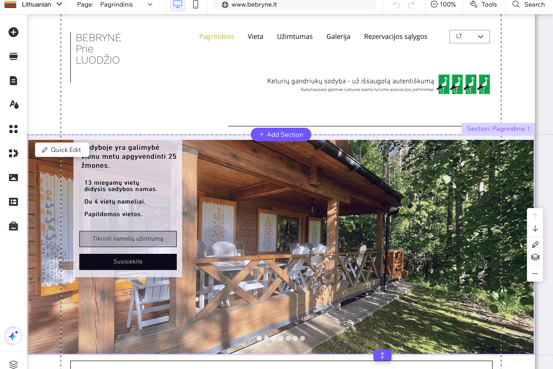Click the first slideshow navigation dot
Viewport: 553px width, 369px height.
tap(259, 338)
